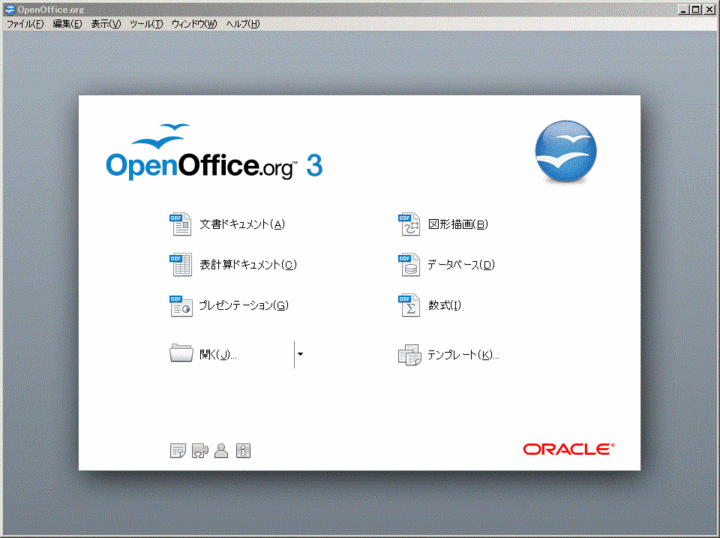
Task: Create new プレゼンテーション(G)
Action: [x=244, y=306]
